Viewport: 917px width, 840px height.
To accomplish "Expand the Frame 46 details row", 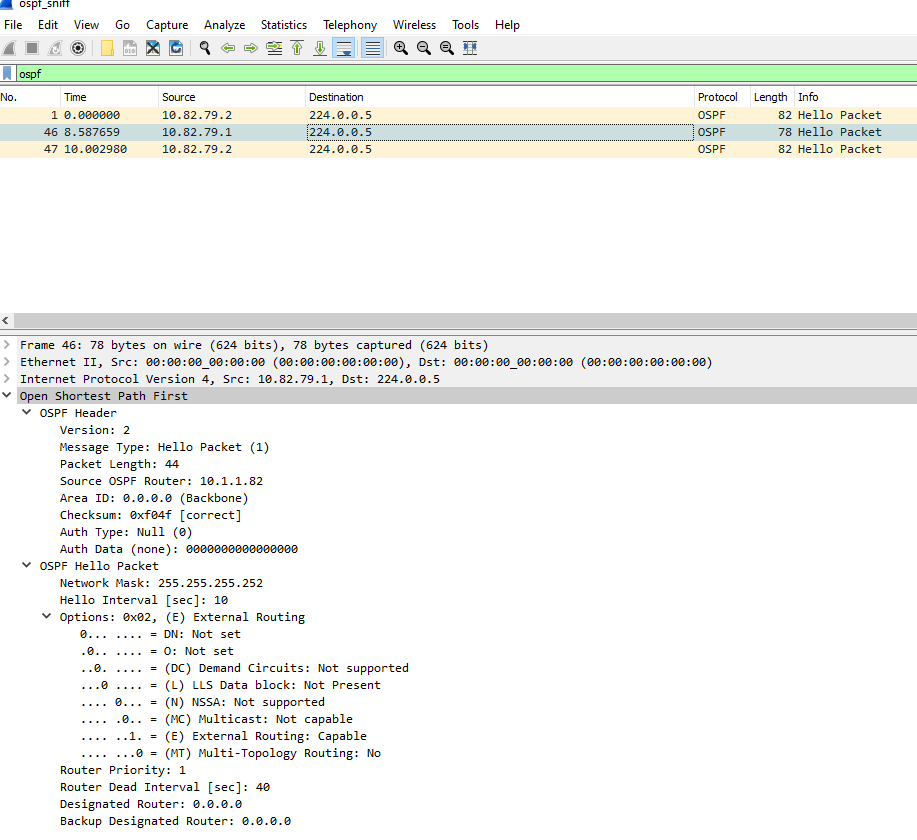I will (7, 344).
